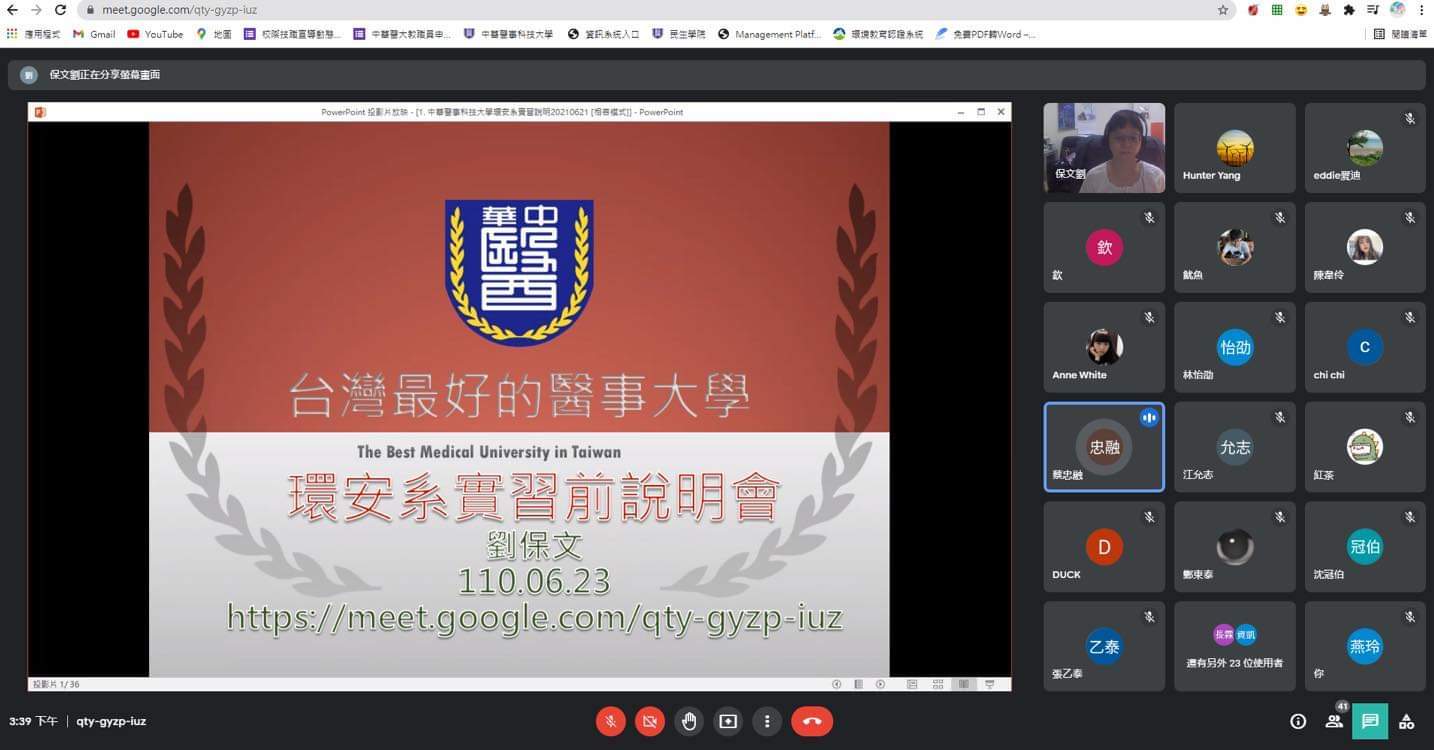The width and height of the screenshot is (1434, 750).
Task: Open the 閱讀清單 reading list
Action: click(x=1400, y=34)
